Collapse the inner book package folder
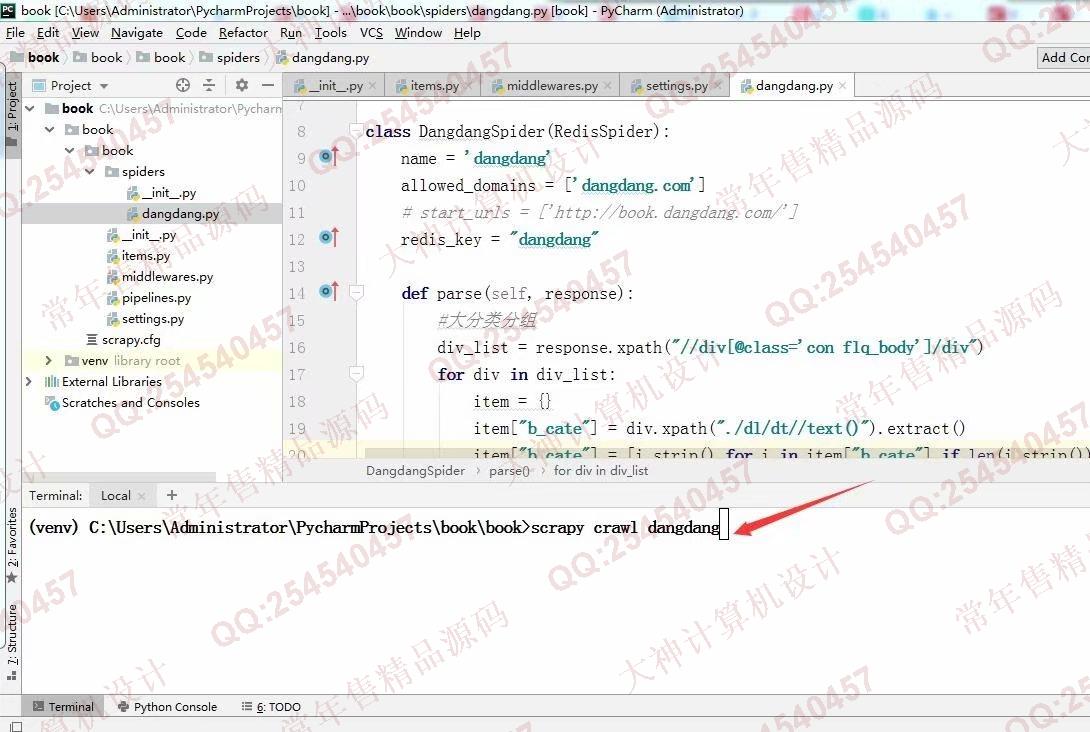This screenshot has height=732, width=1090. point(70,150)
